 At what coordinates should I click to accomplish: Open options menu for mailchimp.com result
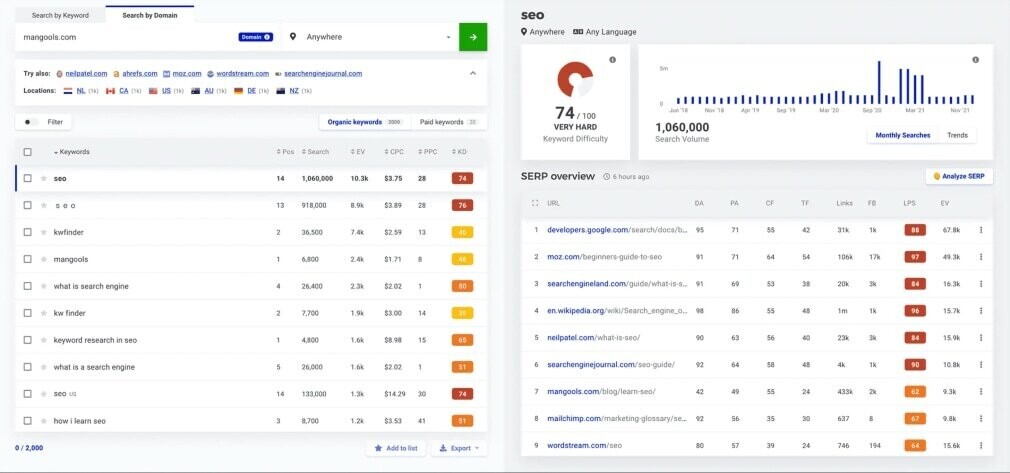(981, 418)
